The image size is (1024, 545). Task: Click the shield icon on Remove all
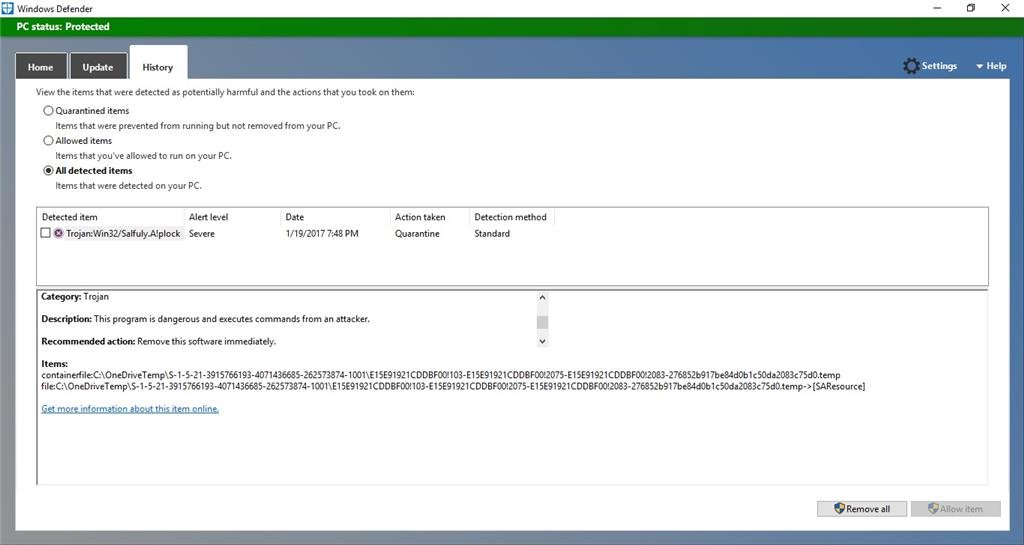[838, 509]
